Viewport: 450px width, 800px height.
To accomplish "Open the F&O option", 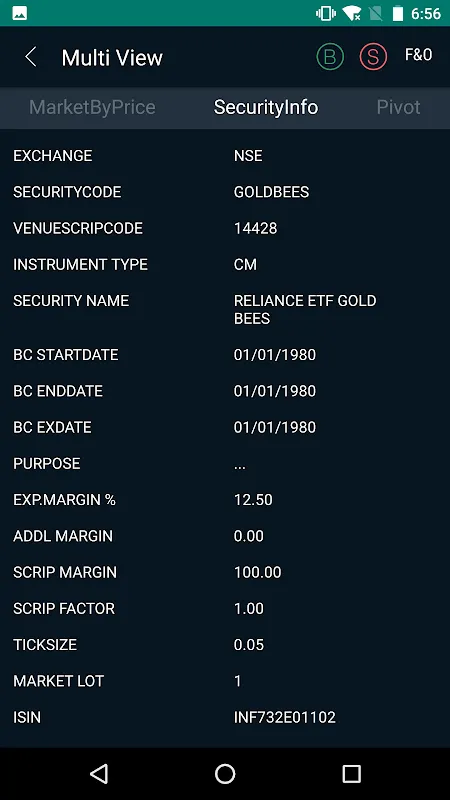I will 418,55.
